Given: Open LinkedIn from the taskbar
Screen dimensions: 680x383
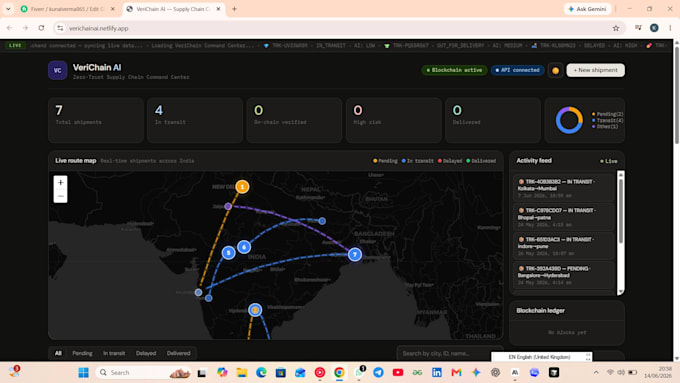Looking at the screenshot, I should (x=437, y=373).
